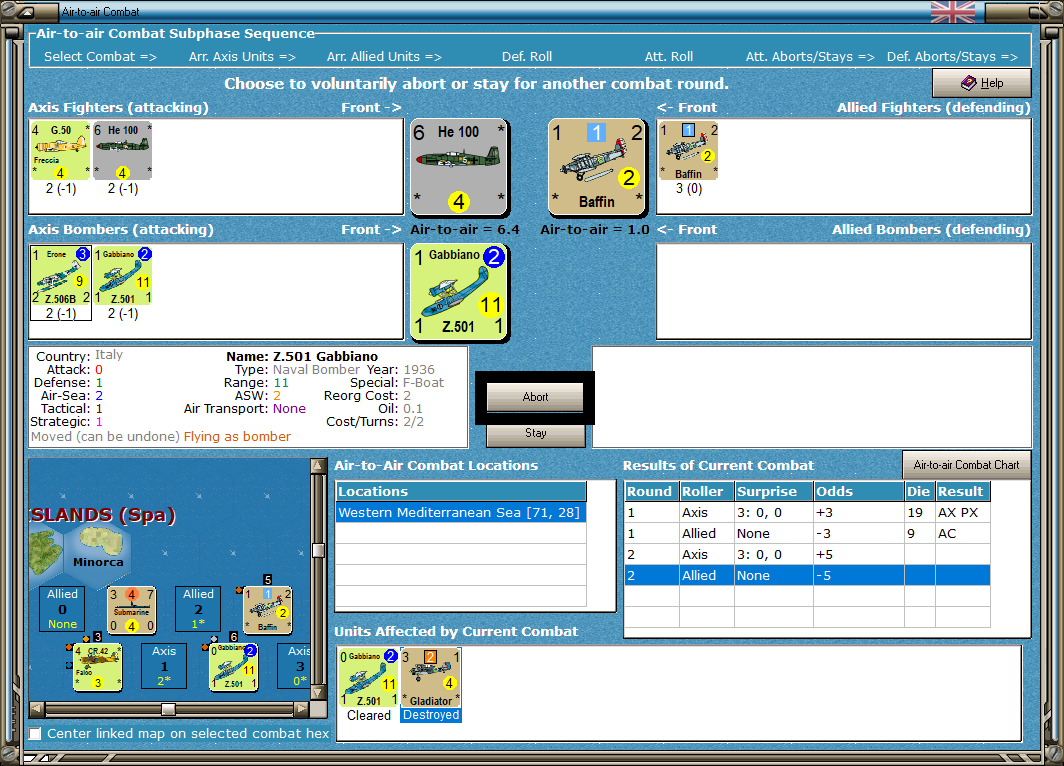Image resolution: width=1064 pixels, height=766 pixels.
Task: Click the Odds column header
Action: tap(858, 491)
